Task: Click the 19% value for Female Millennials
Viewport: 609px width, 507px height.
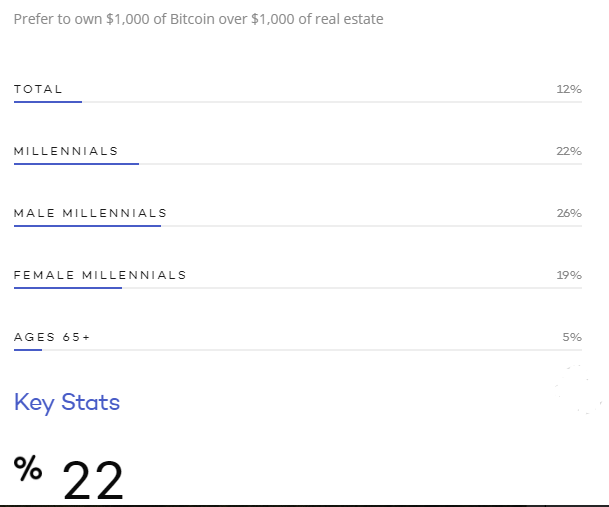Action: point(568,275)
